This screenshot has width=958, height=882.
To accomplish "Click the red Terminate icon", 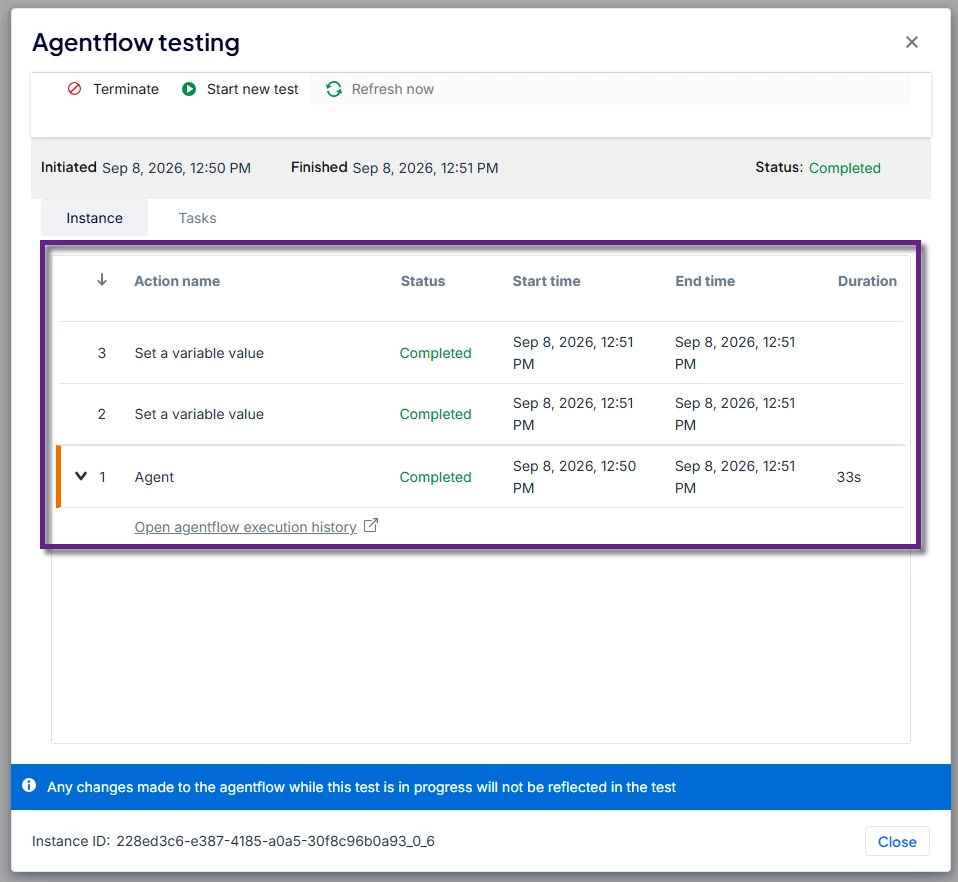I will (x=75, y=89).
